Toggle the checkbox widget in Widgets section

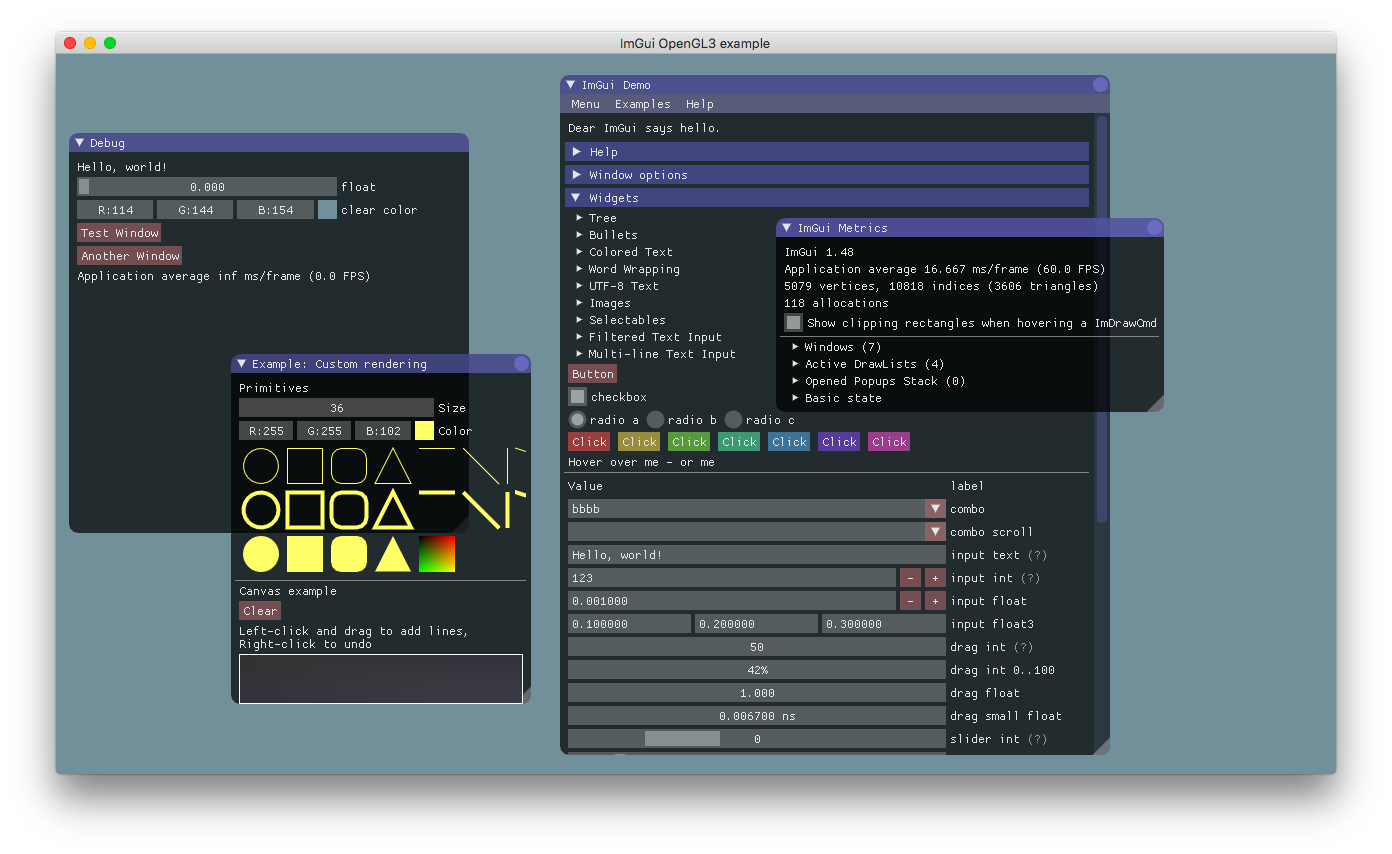[577, 396]
